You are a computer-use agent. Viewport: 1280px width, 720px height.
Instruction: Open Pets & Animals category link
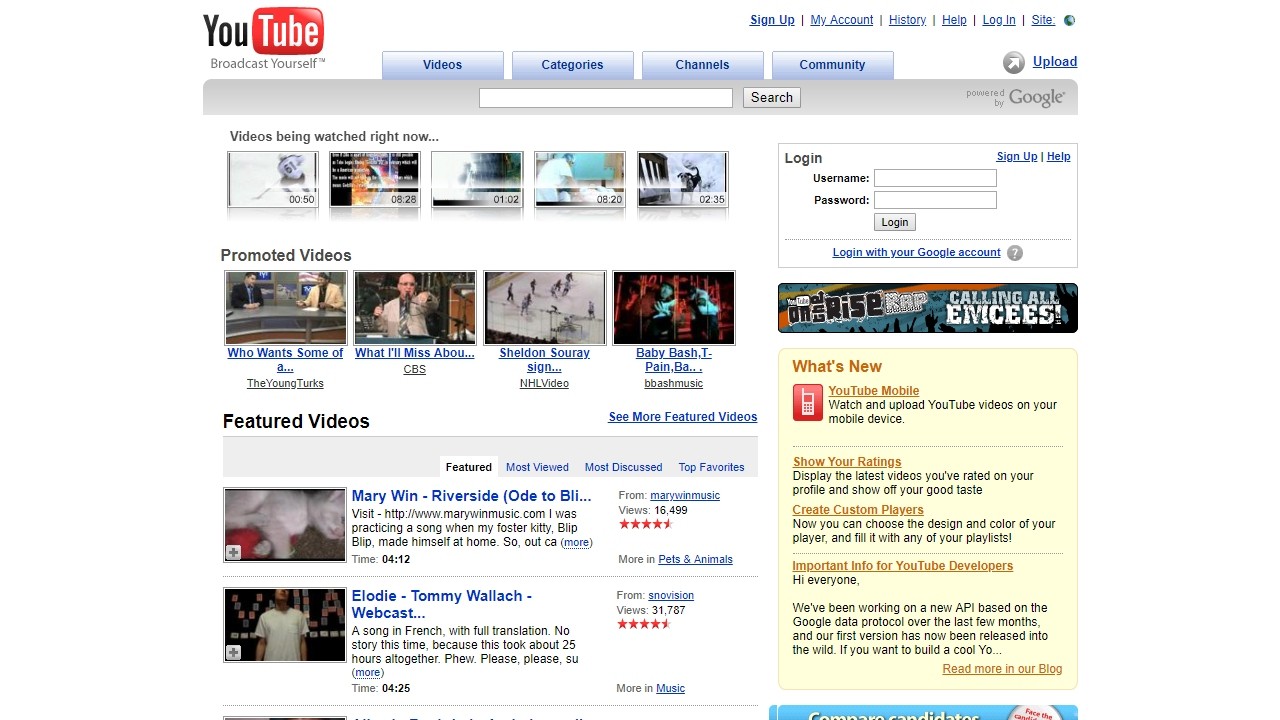695,559
